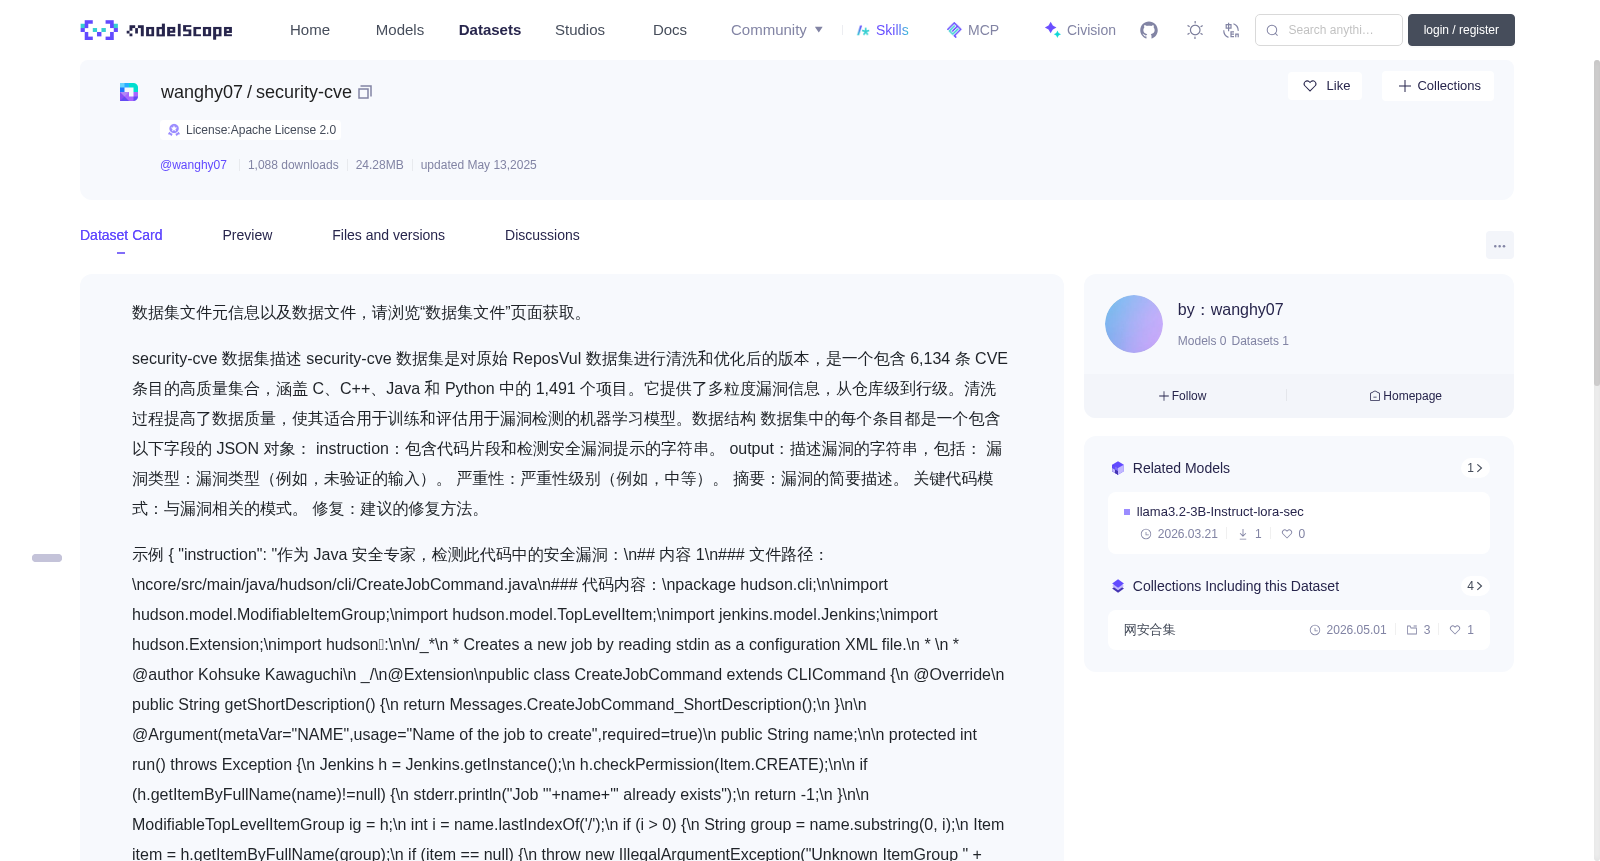Click the MCP diamond icon
This screenshot has width=1600, height=861.
tap(954, 30)
